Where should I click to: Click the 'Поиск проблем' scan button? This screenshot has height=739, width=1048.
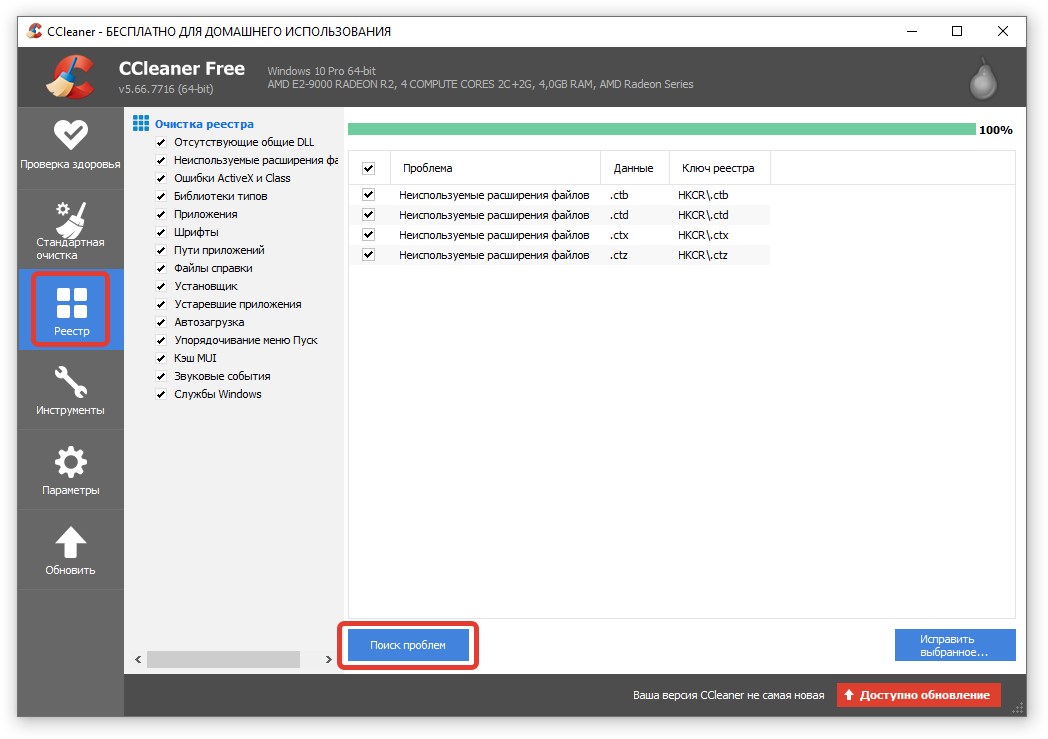pos(408,645)
